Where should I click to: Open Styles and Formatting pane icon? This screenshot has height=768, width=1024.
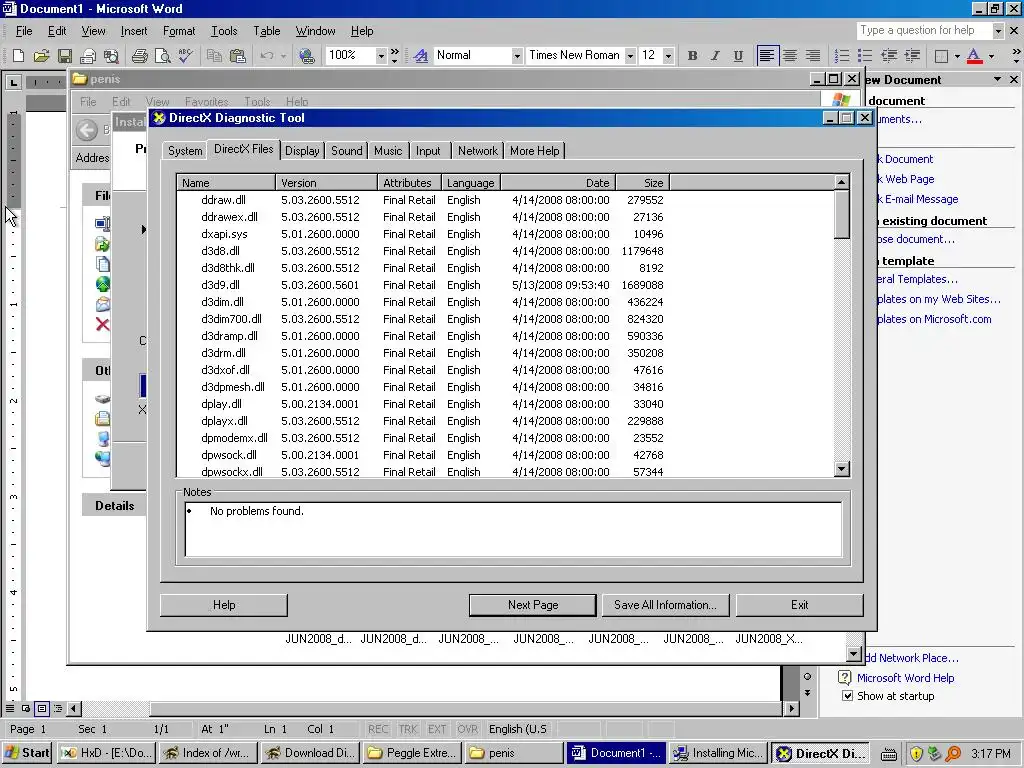point(421,56)
